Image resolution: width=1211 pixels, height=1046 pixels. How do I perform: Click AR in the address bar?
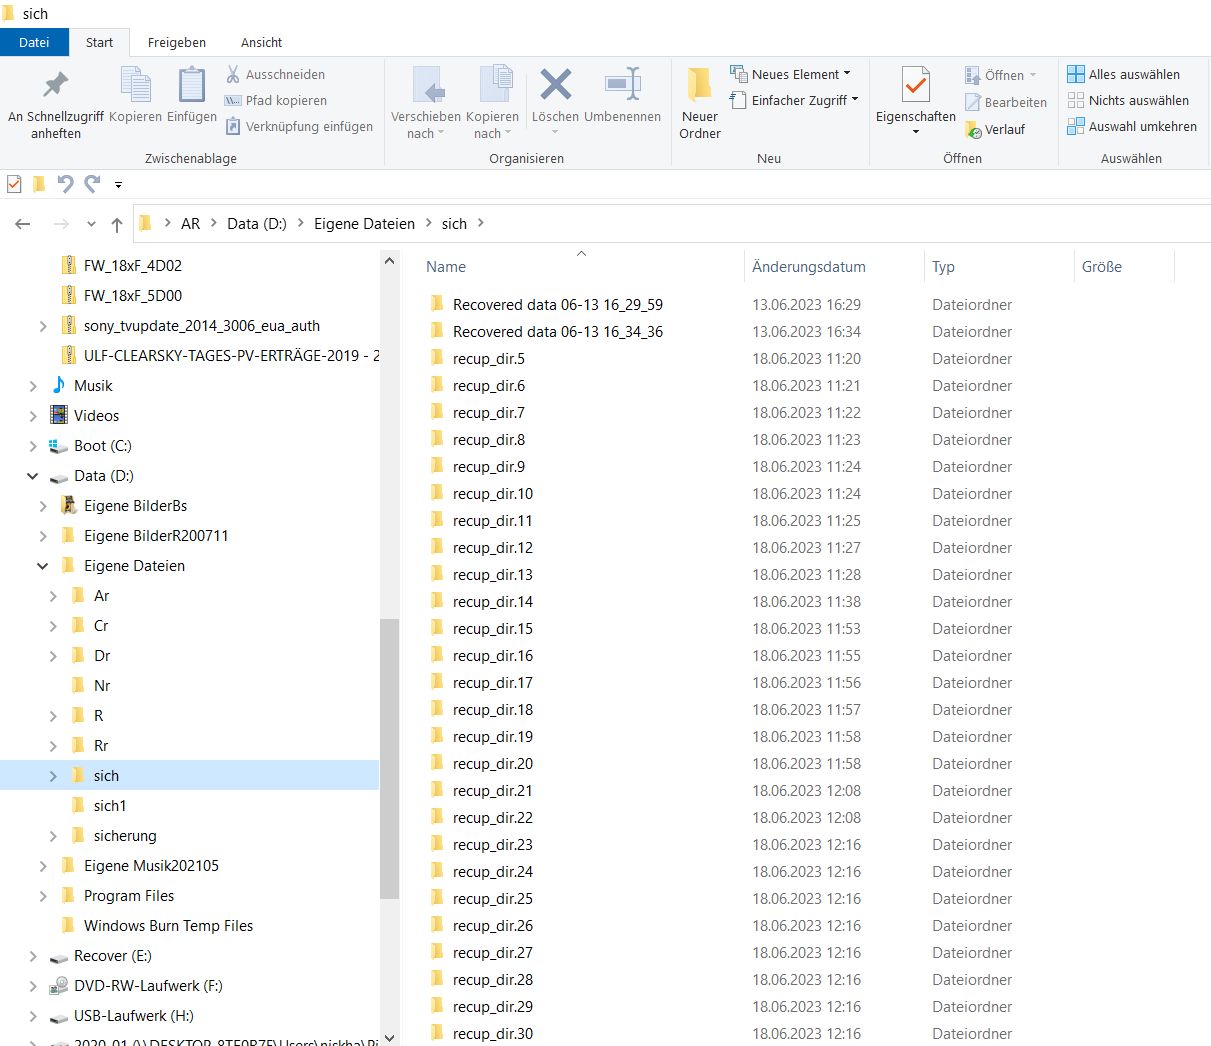click(x=190, y=224)
